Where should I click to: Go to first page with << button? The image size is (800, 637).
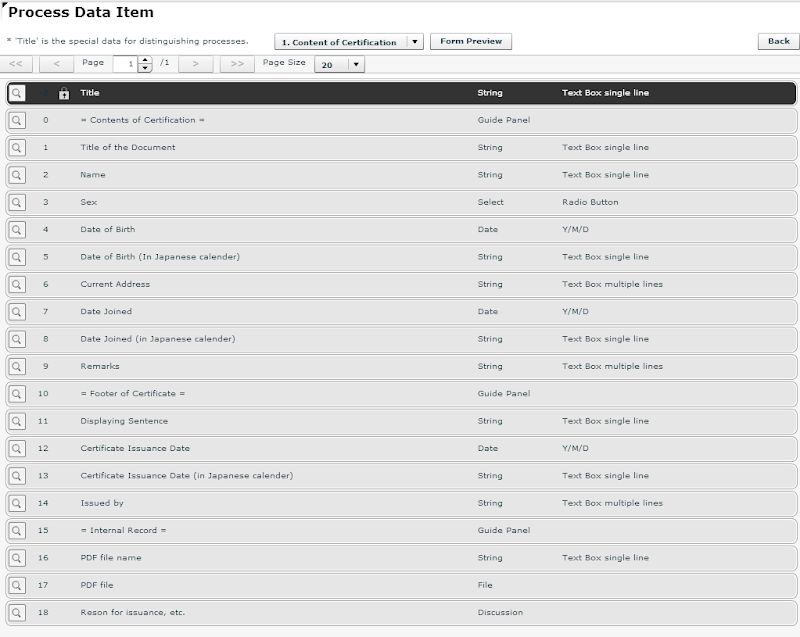pos(16,64)
